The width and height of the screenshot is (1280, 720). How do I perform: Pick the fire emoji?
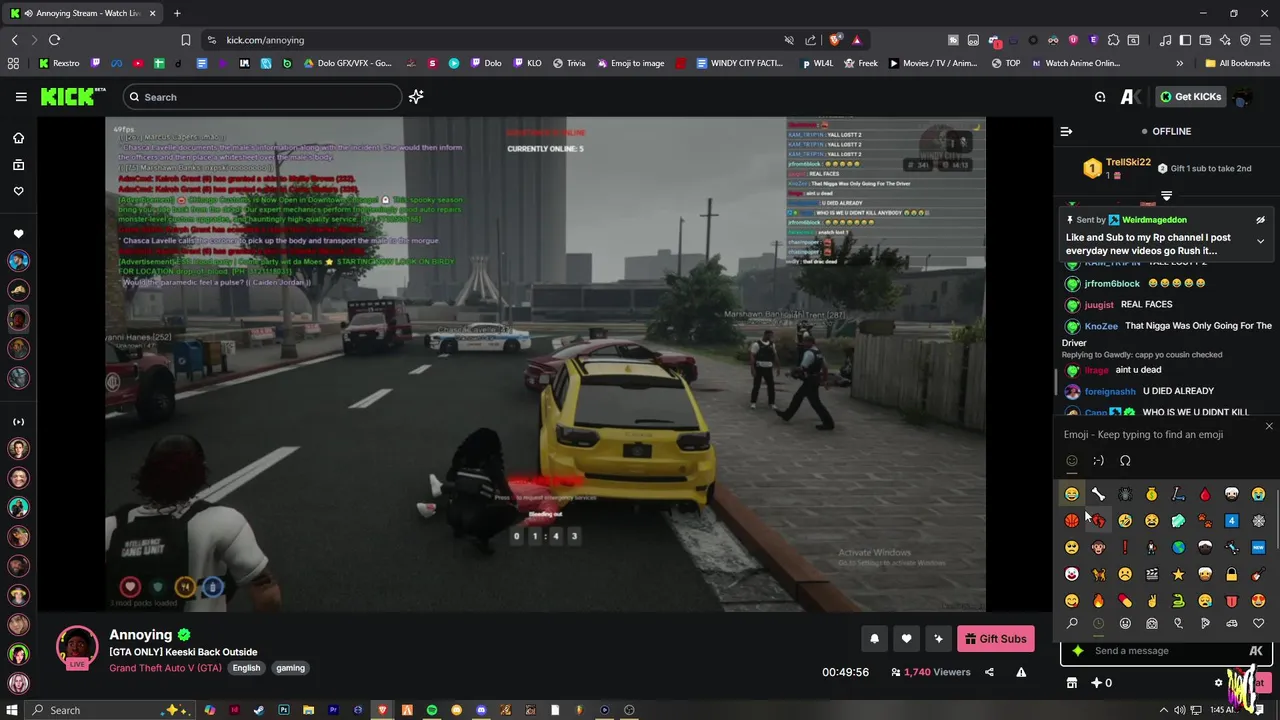point(1098,601)
